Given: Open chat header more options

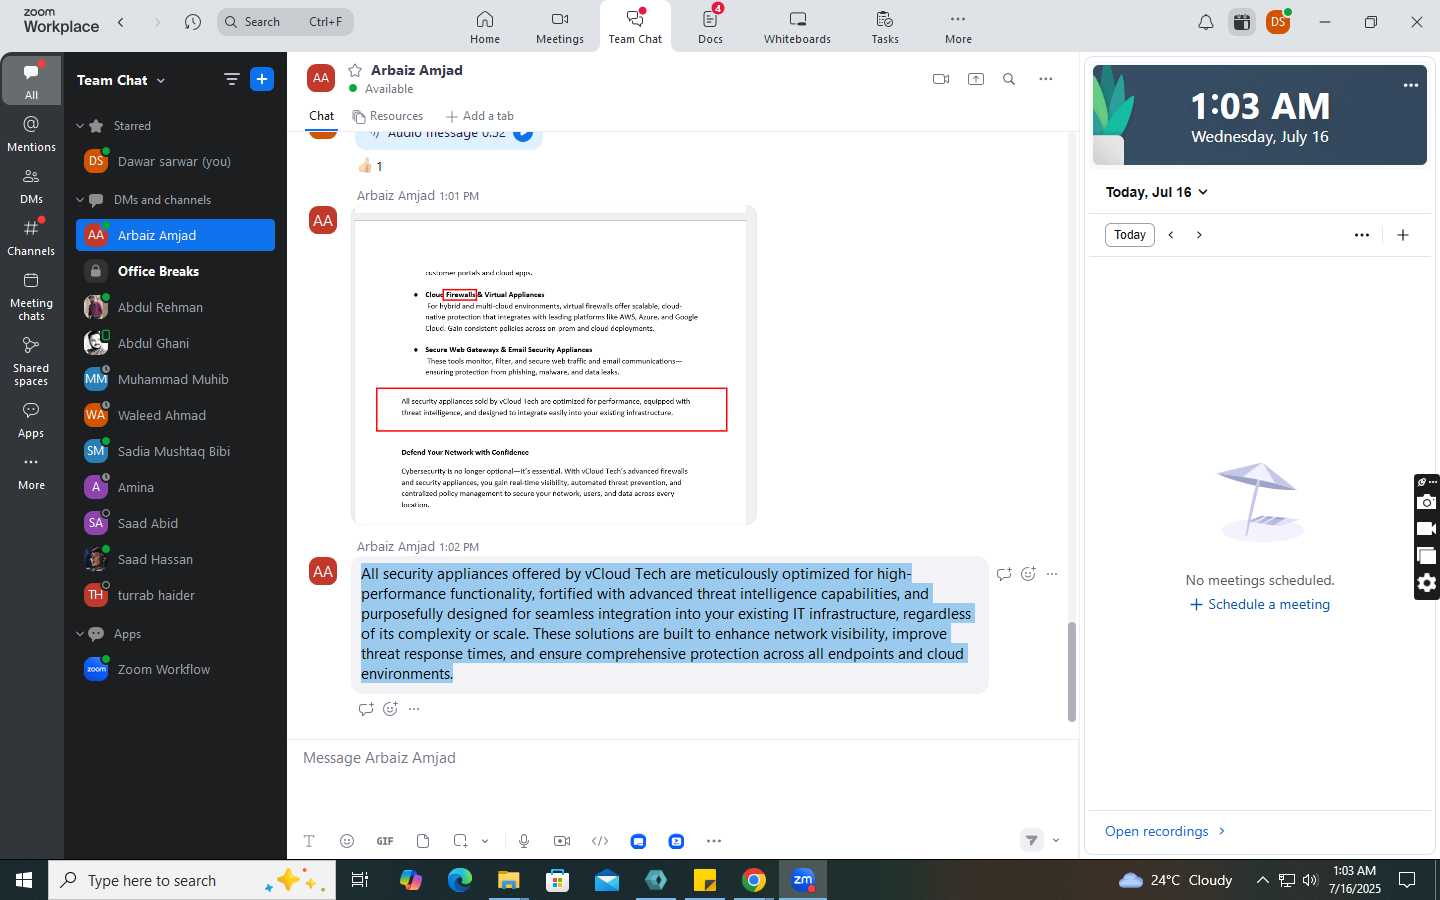Looking at the screenshot, I should (1046, 79).
